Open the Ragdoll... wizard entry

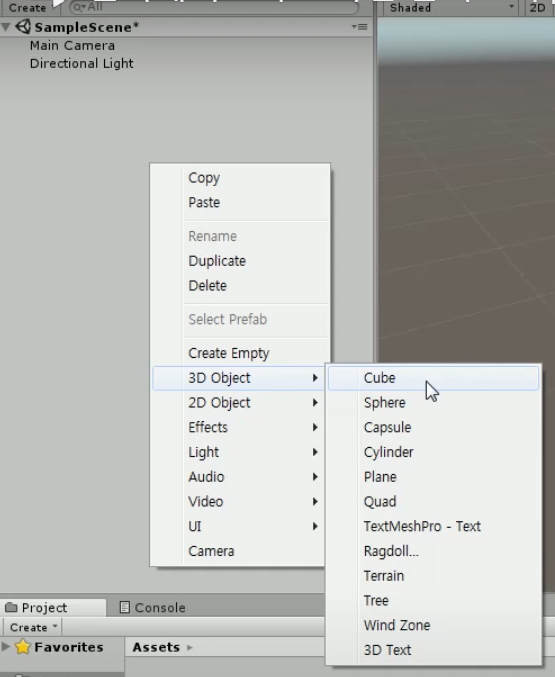pos(433,551)
